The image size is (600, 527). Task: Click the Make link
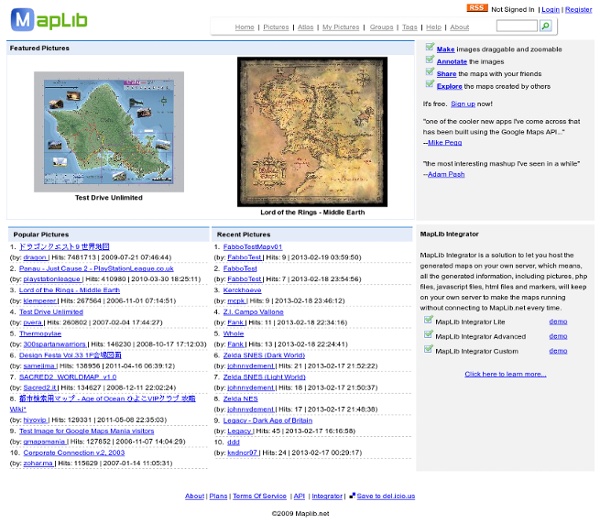(445, 49)
